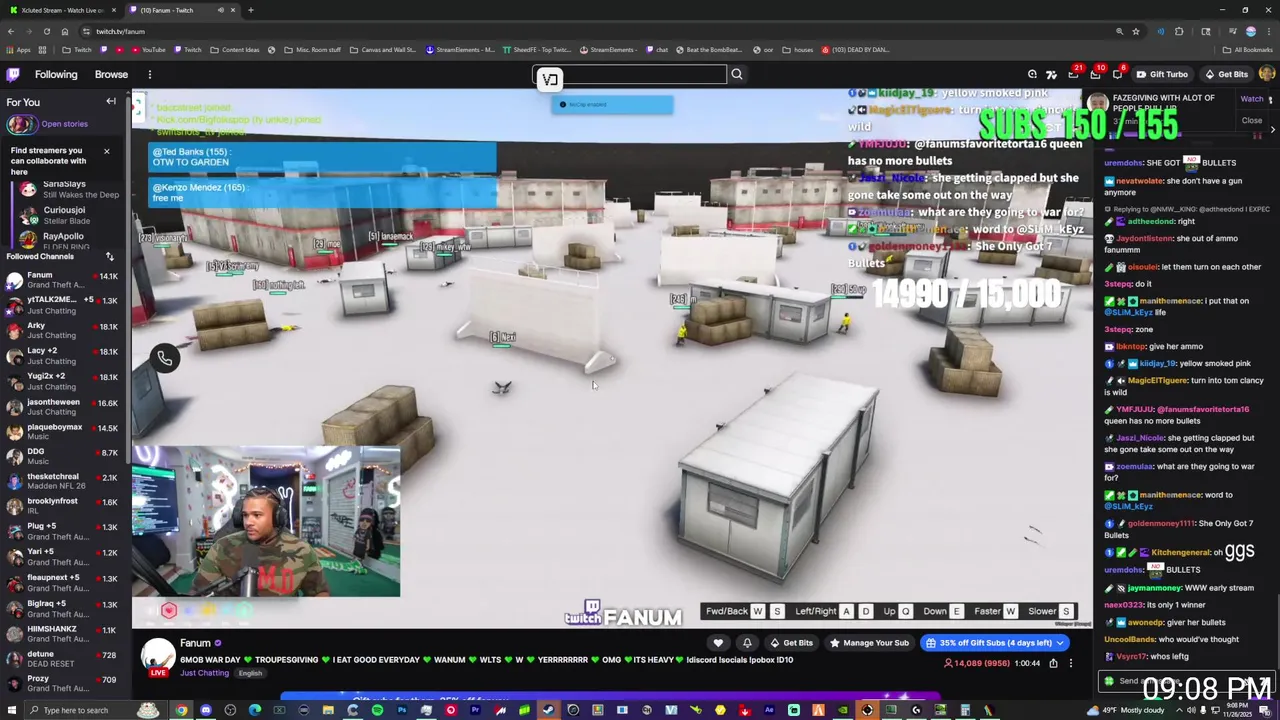1280x720 pixels.
Task: Click Get Bits below the stream
Action: coord(791,643)
